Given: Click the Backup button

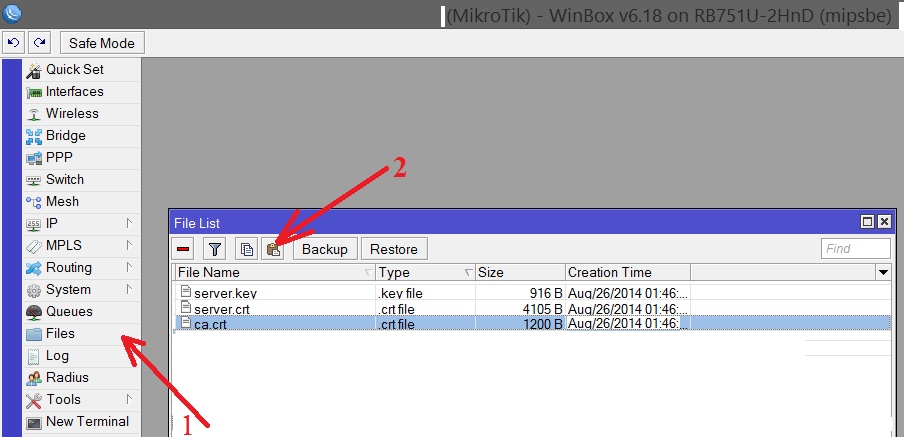Looking at the screenshot, I should (x=325, y=249).
